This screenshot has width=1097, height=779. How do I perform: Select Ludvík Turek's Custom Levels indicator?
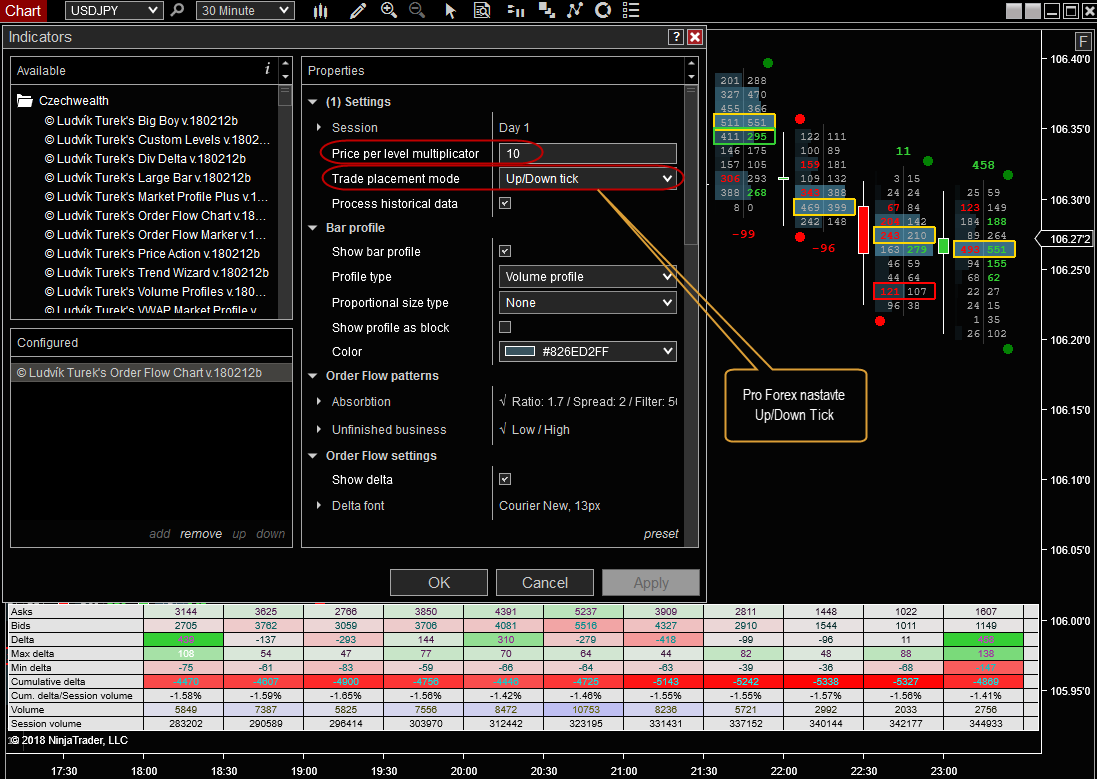157,139
